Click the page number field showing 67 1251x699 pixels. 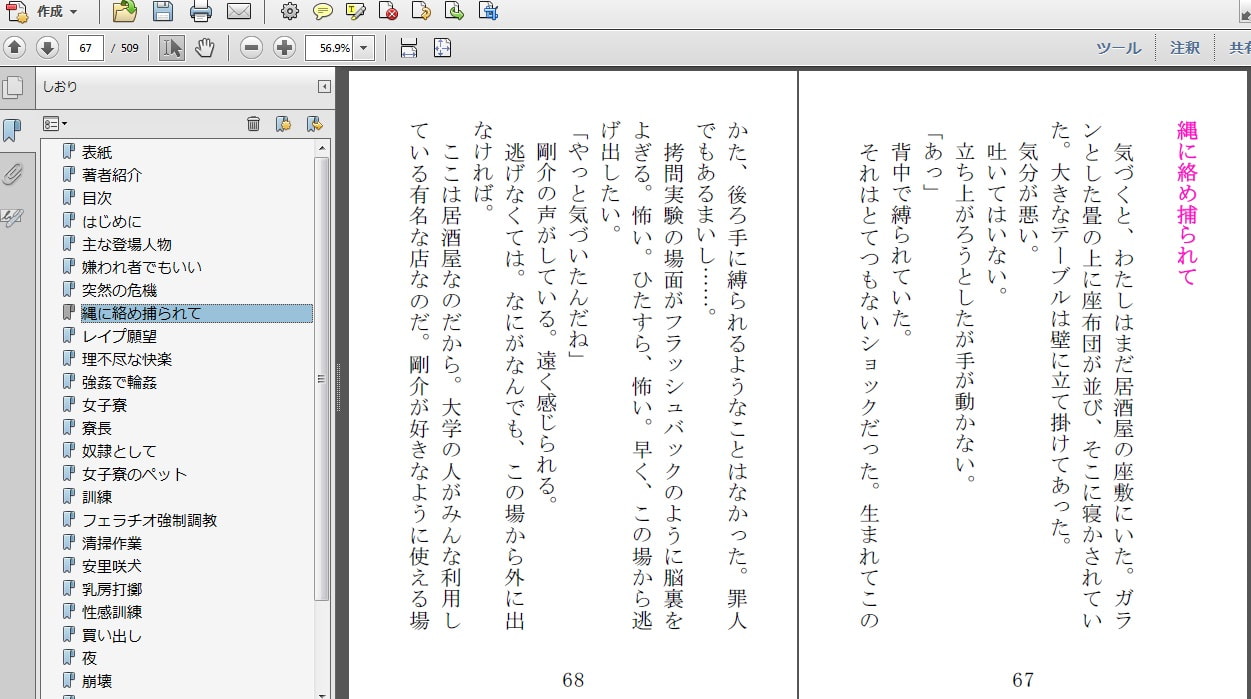point(86,47)
